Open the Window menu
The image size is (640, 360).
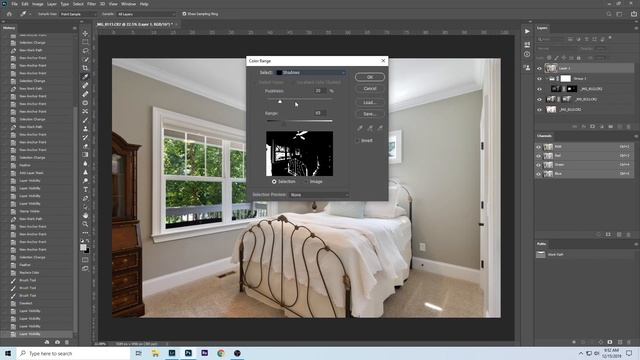(x=128, y=4)
